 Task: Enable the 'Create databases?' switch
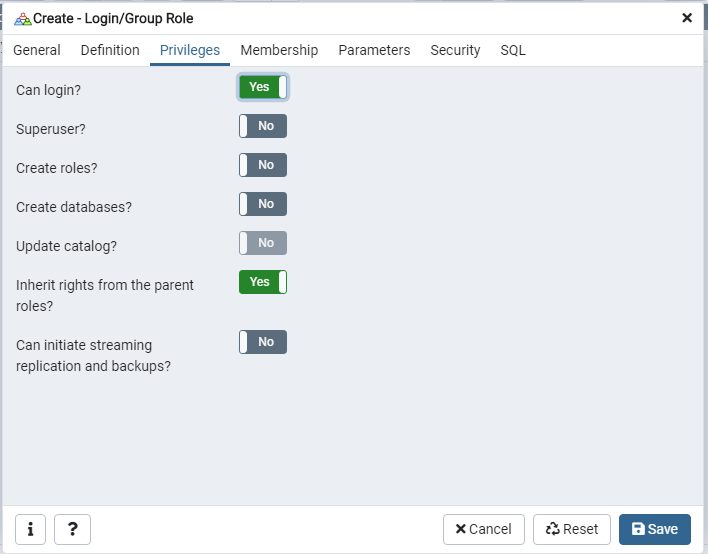tap(263, 204)
